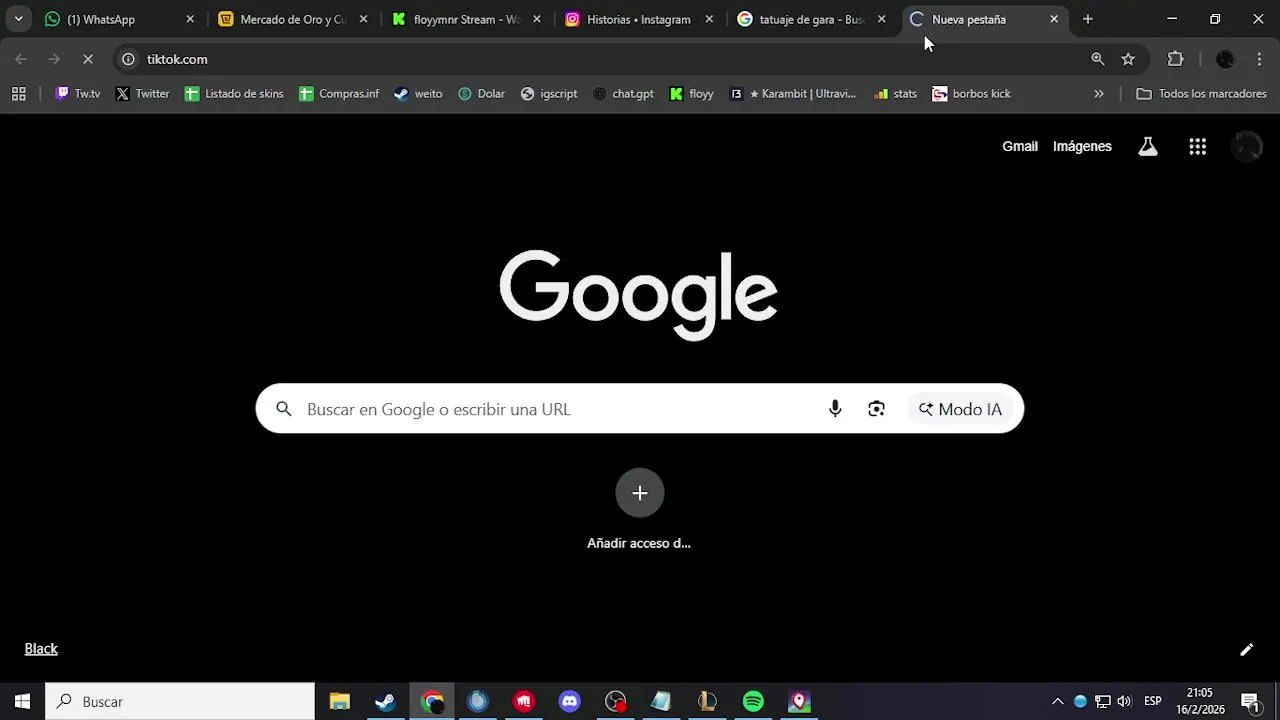Open the Extensions puzzle icon
Screen dimensions: 1280x720
pos(1176,59)
